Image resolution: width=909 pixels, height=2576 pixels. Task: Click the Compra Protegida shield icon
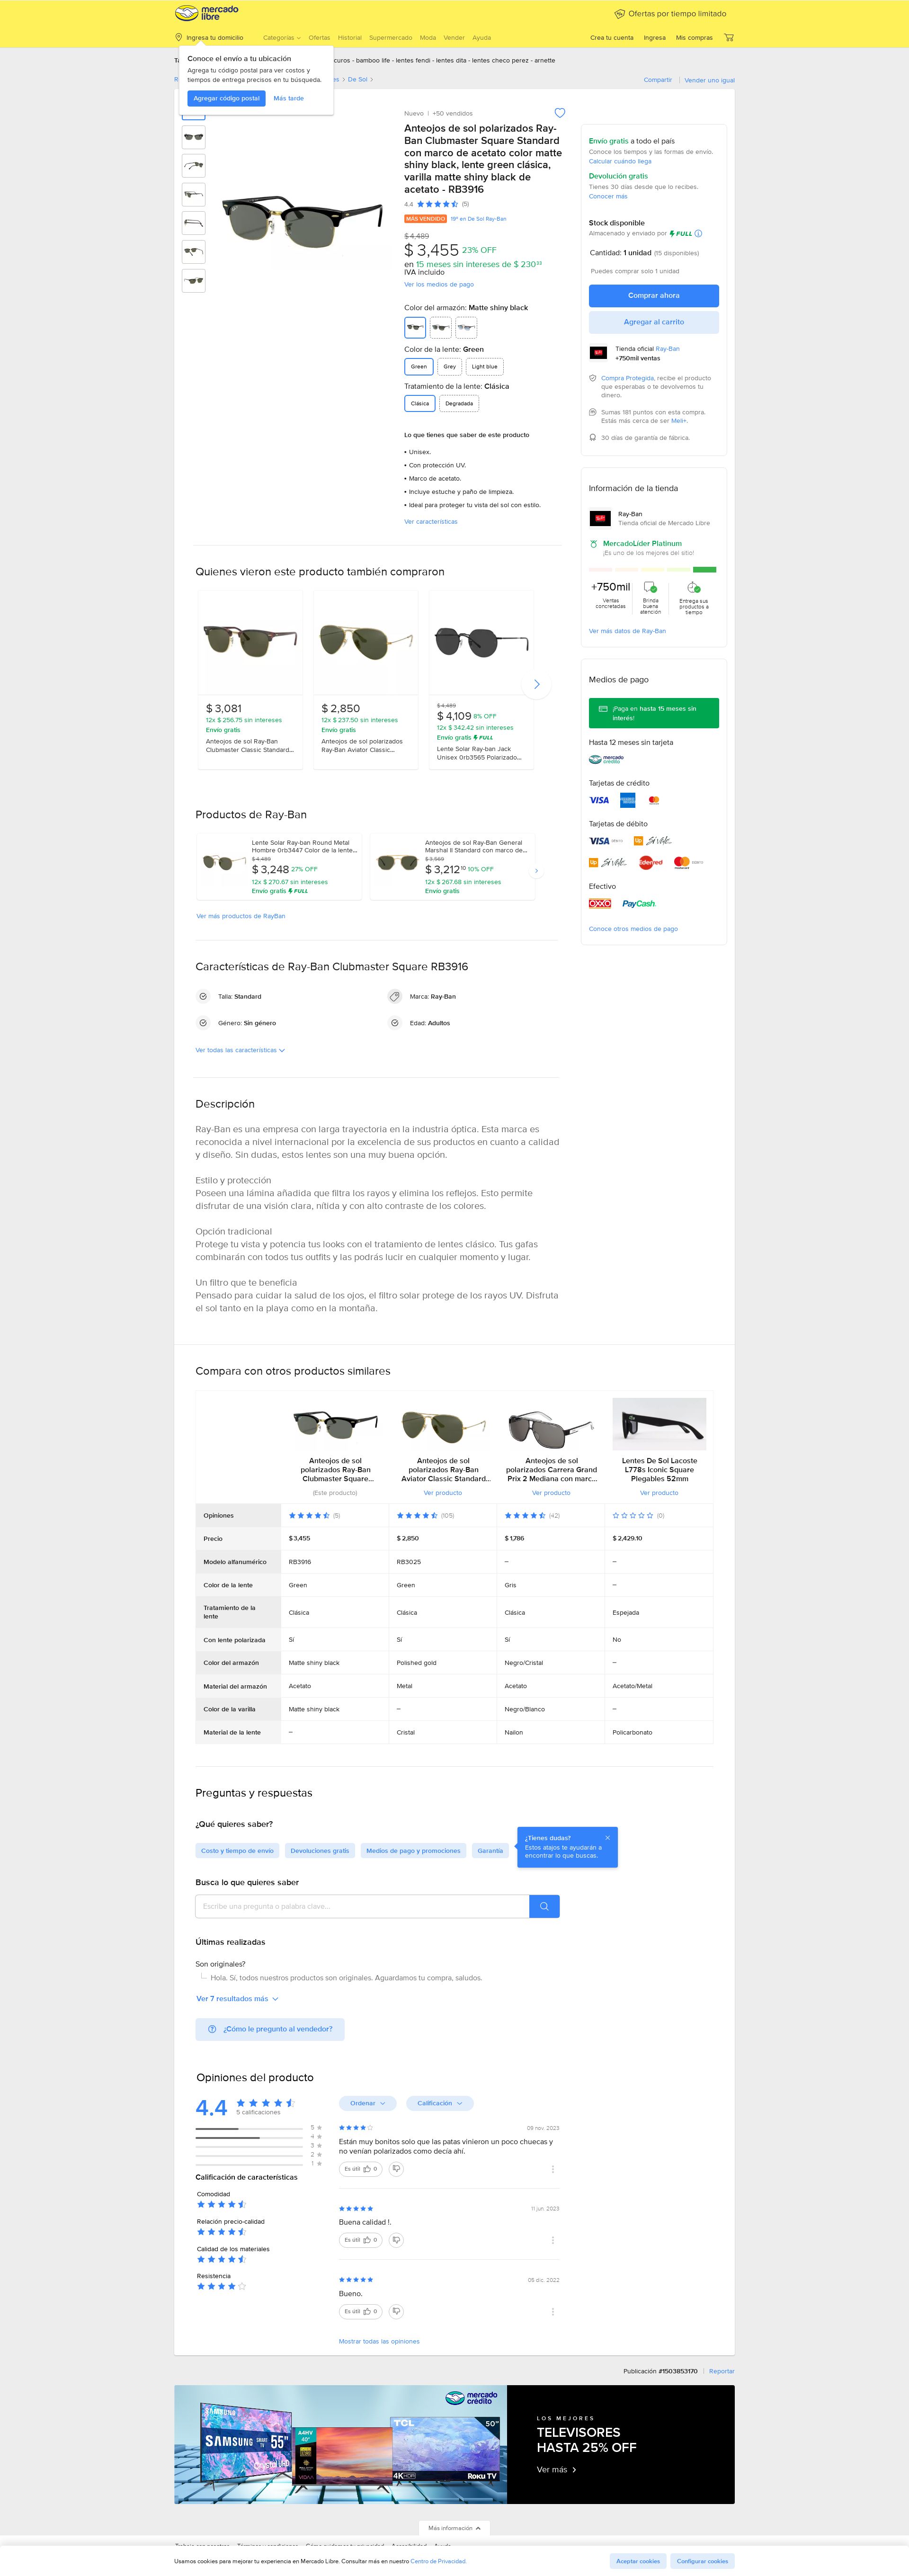[x=593, y=378]
